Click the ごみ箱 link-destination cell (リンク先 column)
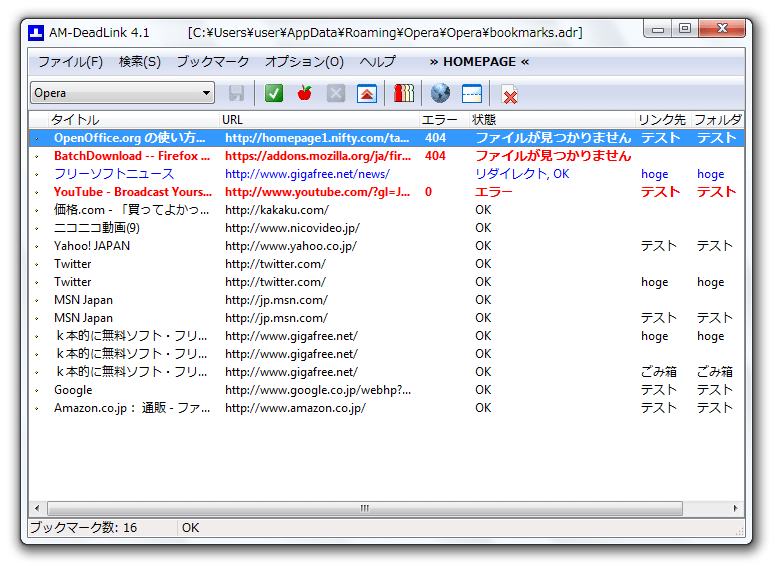The image size is (775, 566). coord(658,372)
